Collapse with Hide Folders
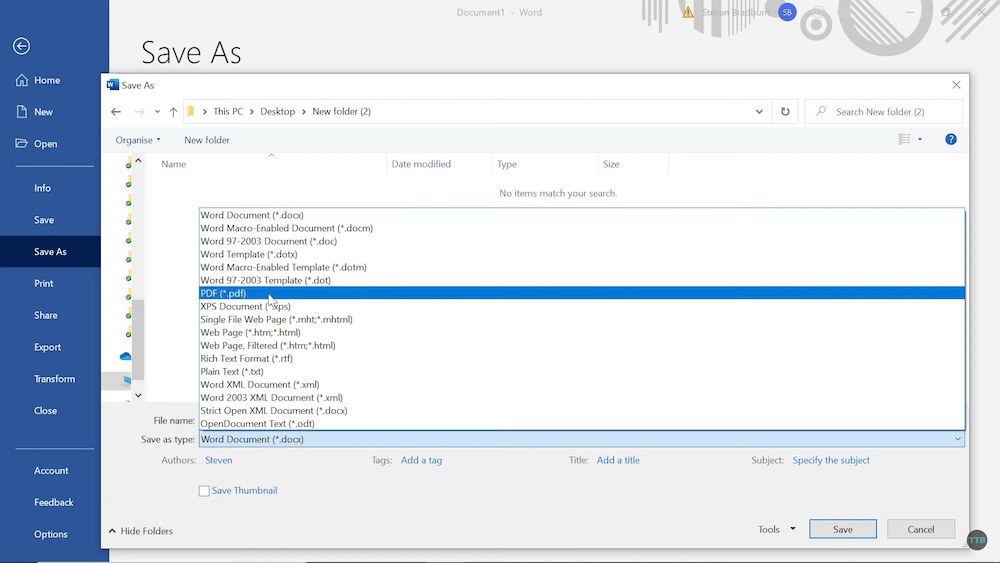This screenshot has height=563, width=1000. pos(140,530)
